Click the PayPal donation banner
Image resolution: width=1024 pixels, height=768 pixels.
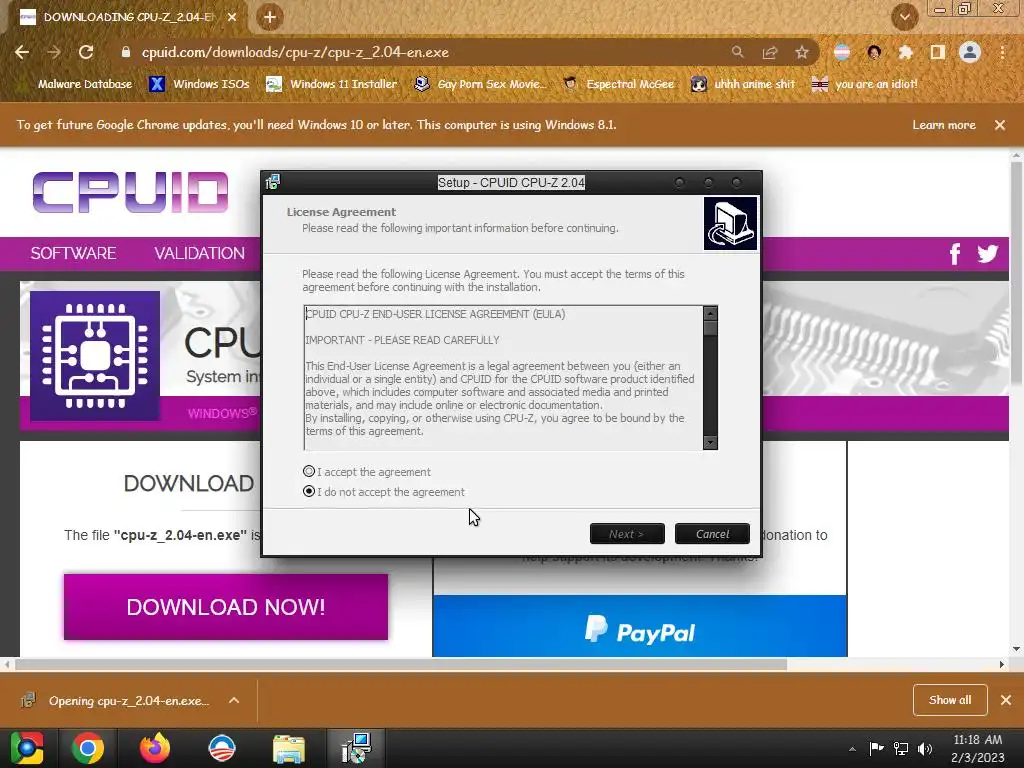click(640, 626)
